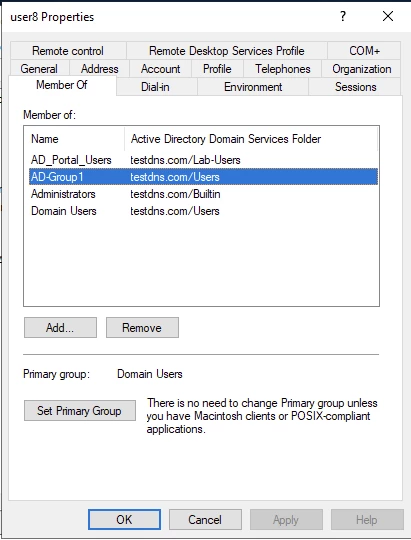Viewport: 411px width, 540px height.
Task: Click testdns.com/Users in Domain Users row
Action: pos(175,211)
